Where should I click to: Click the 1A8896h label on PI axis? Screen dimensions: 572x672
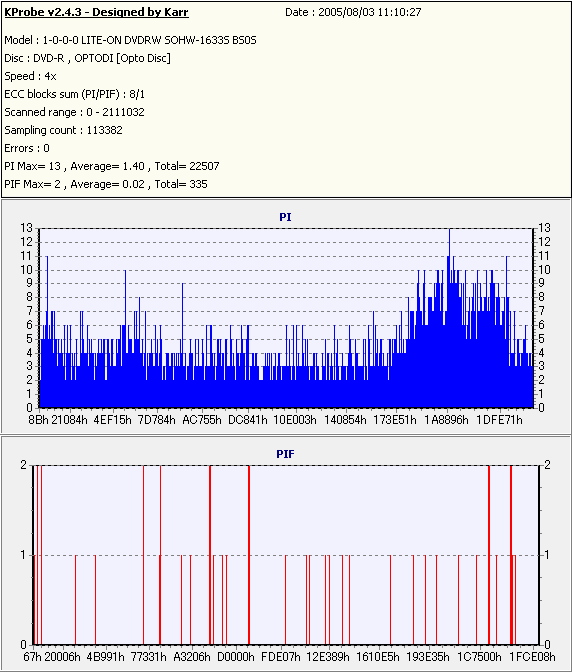(446, 420)
